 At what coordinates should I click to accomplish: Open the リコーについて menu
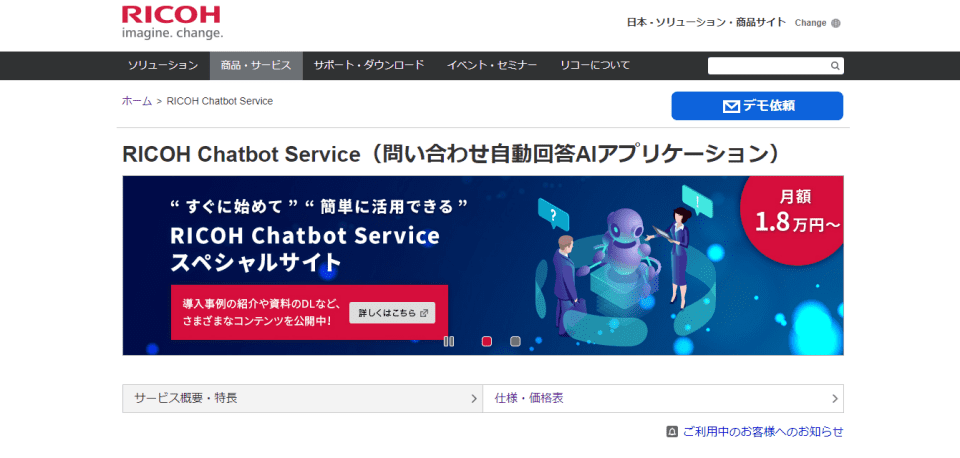(x=595, y=66)
